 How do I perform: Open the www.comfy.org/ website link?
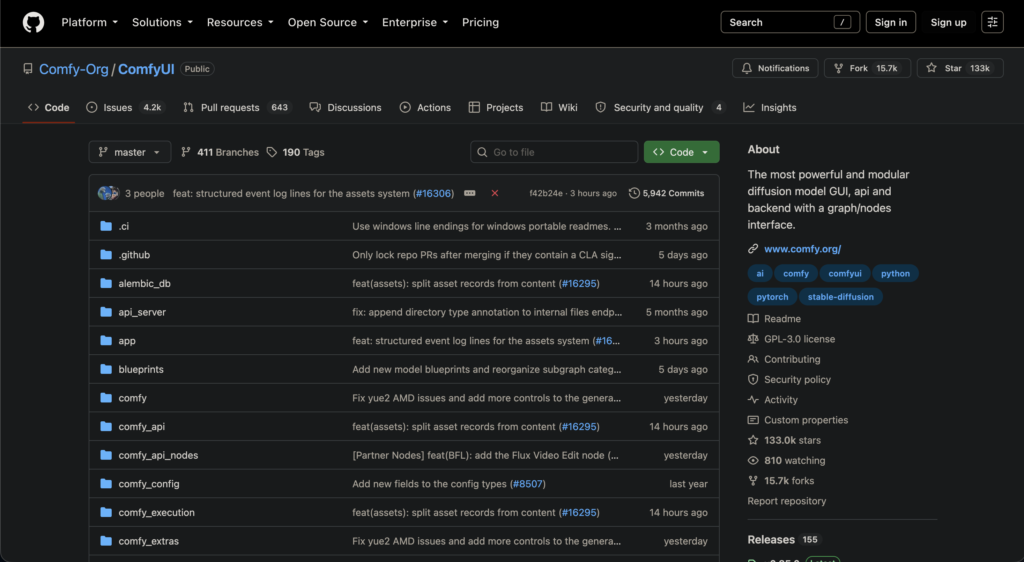coord(803,249)
